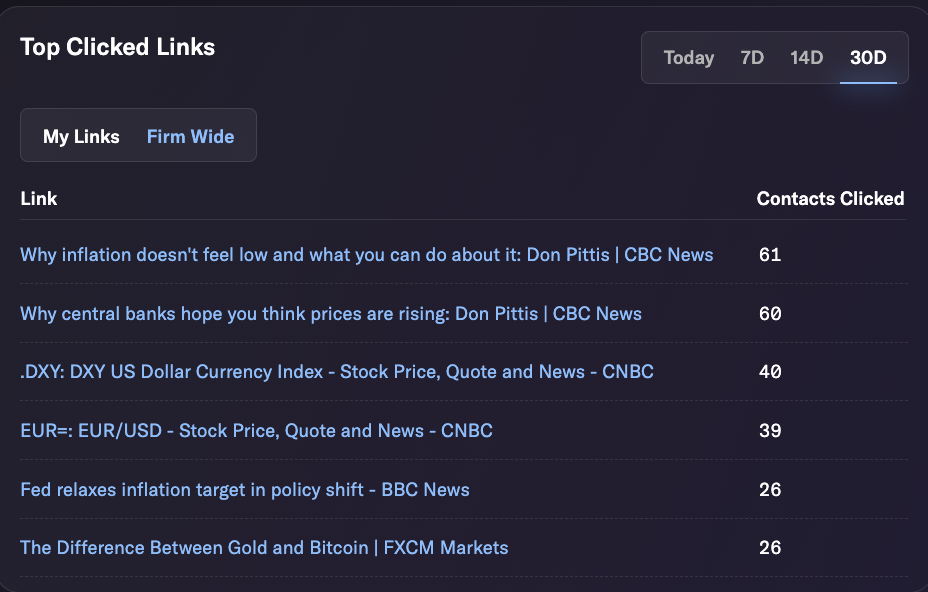The height and width of the screenshot is (592, 928).
Task: Open the 'Why inflation doesn't feel low' link
Action: (x=366, y=255)
